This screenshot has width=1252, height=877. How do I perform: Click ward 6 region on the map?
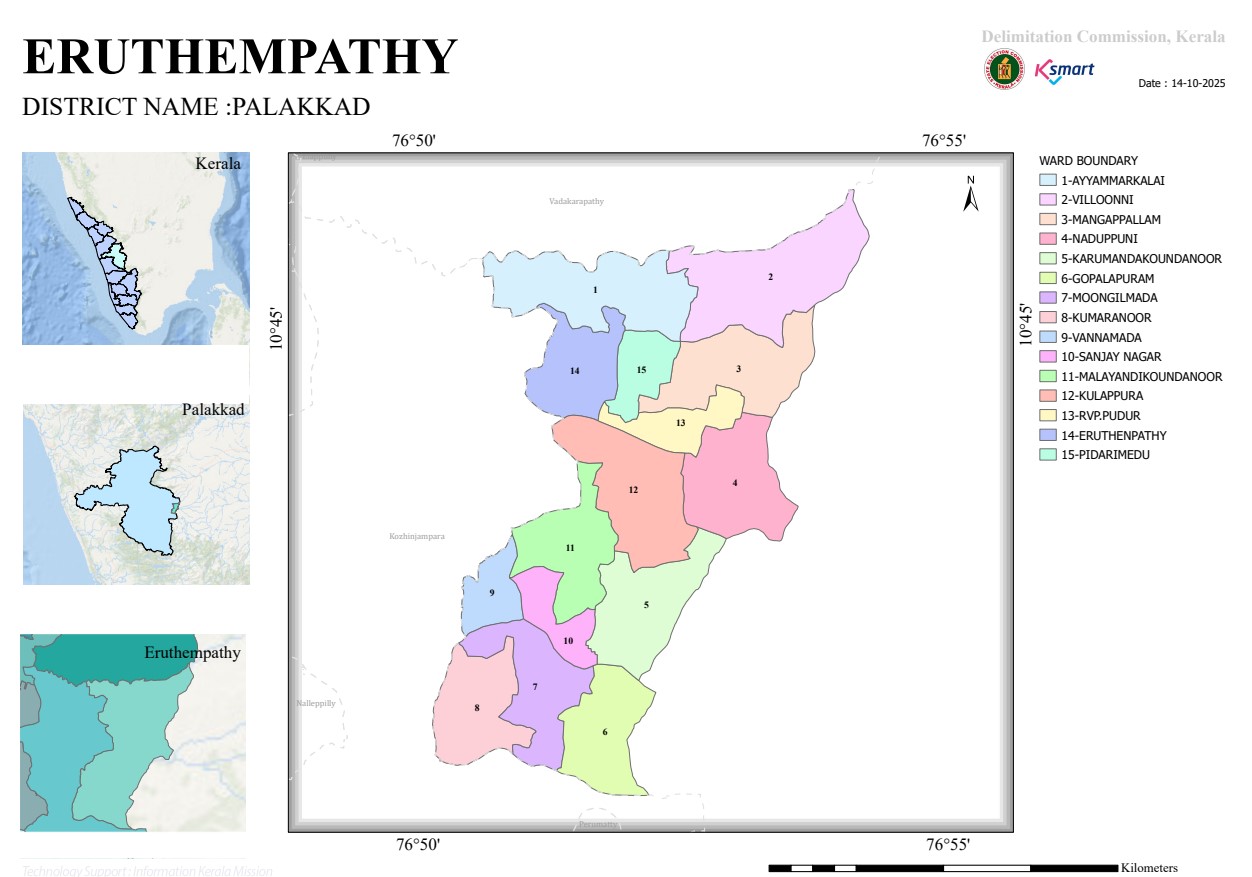coord(605,732)
